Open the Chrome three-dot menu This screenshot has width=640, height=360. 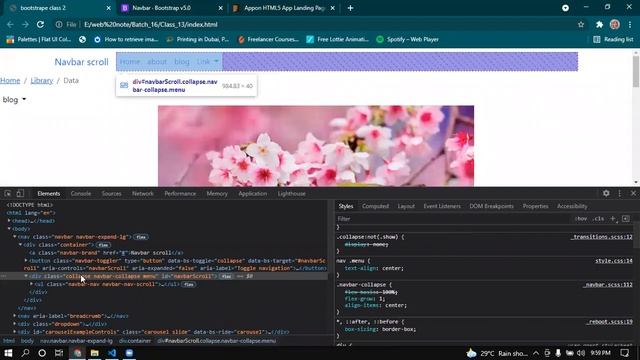630,24
